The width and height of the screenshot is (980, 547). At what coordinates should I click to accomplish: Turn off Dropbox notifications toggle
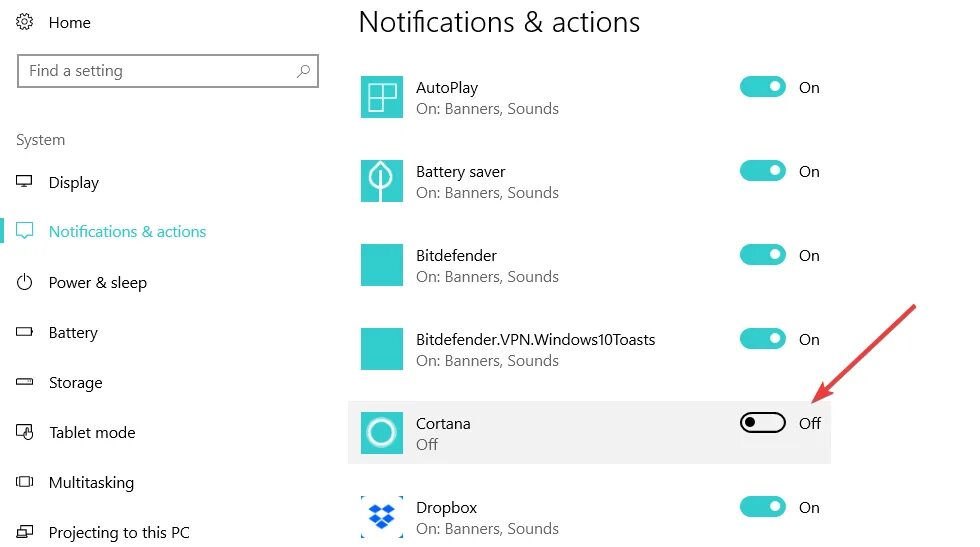pos(762,506)
